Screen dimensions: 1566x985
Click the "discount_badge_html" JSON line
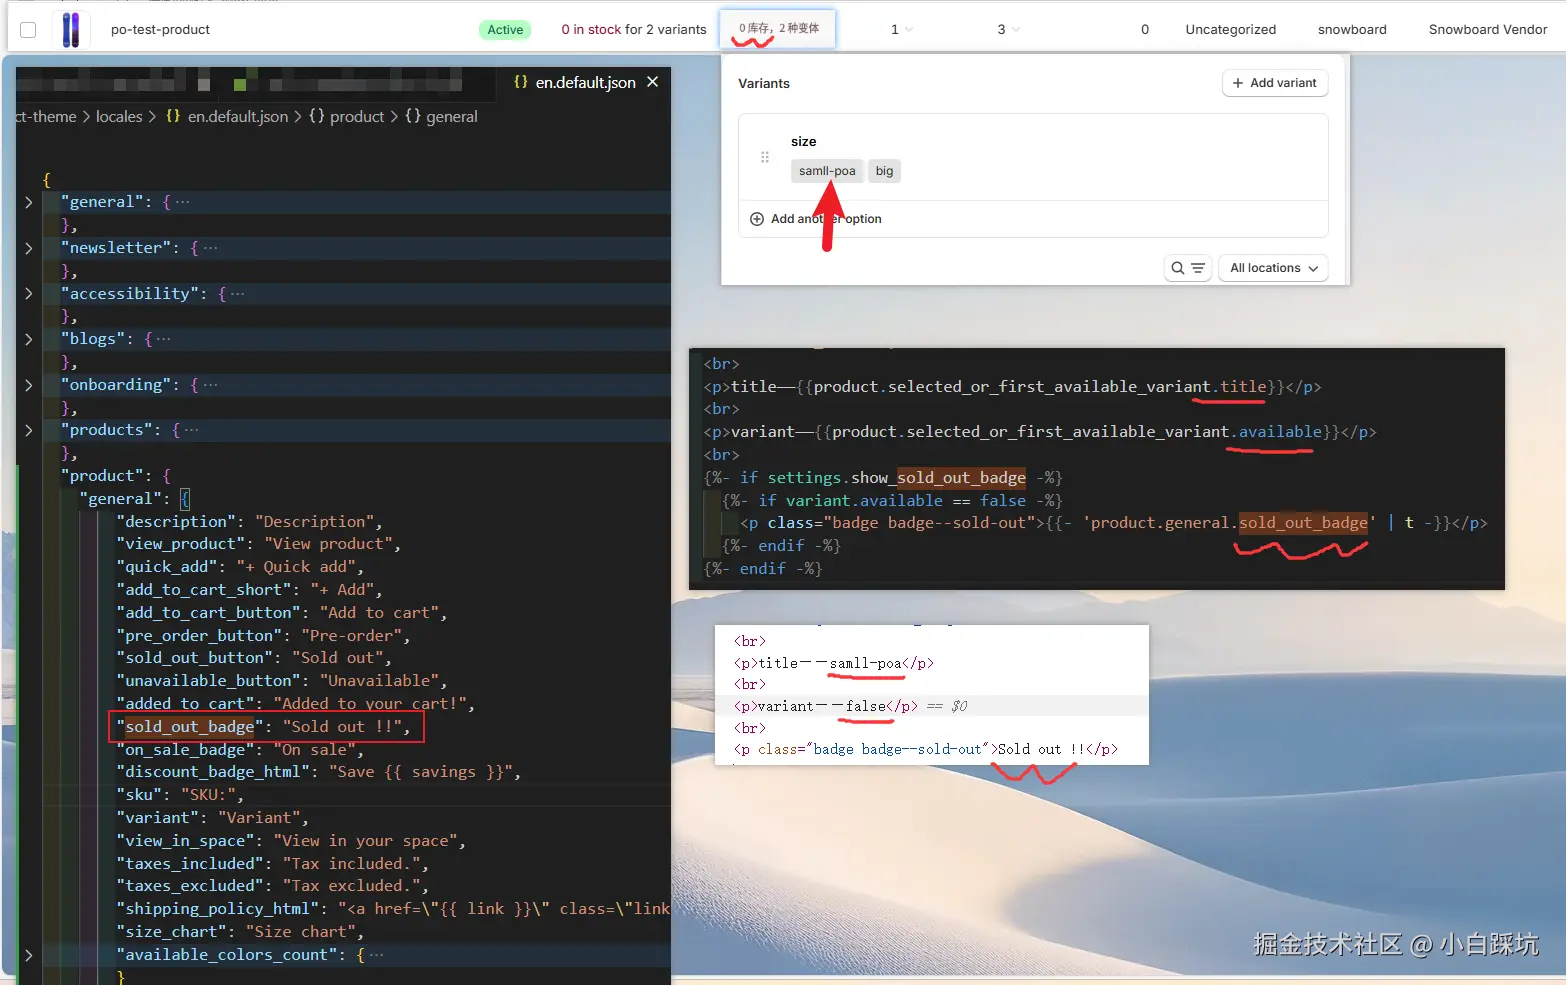tap(319, 772)
